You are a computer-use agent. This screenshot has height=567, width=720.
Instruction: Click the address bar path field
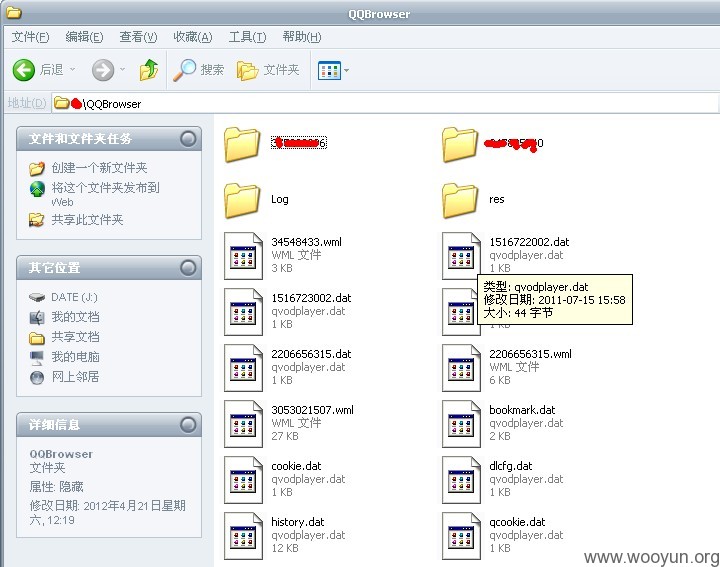[385, 103]
